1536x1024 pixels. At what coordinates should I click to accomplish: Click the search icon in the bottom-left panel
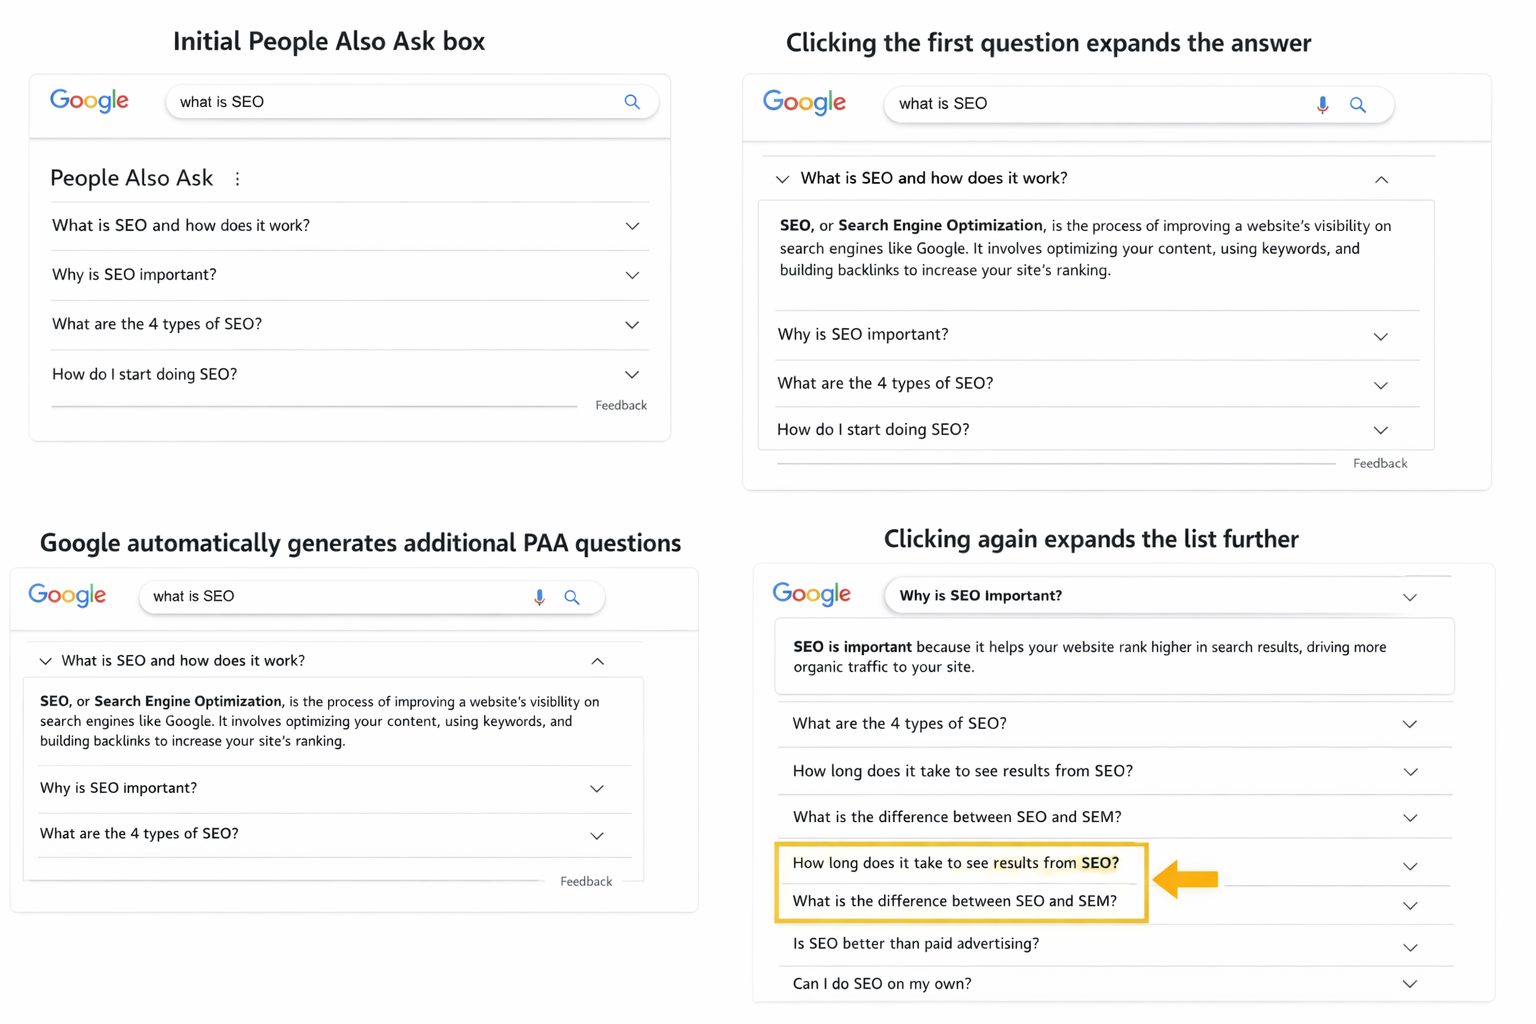point(571,597)
